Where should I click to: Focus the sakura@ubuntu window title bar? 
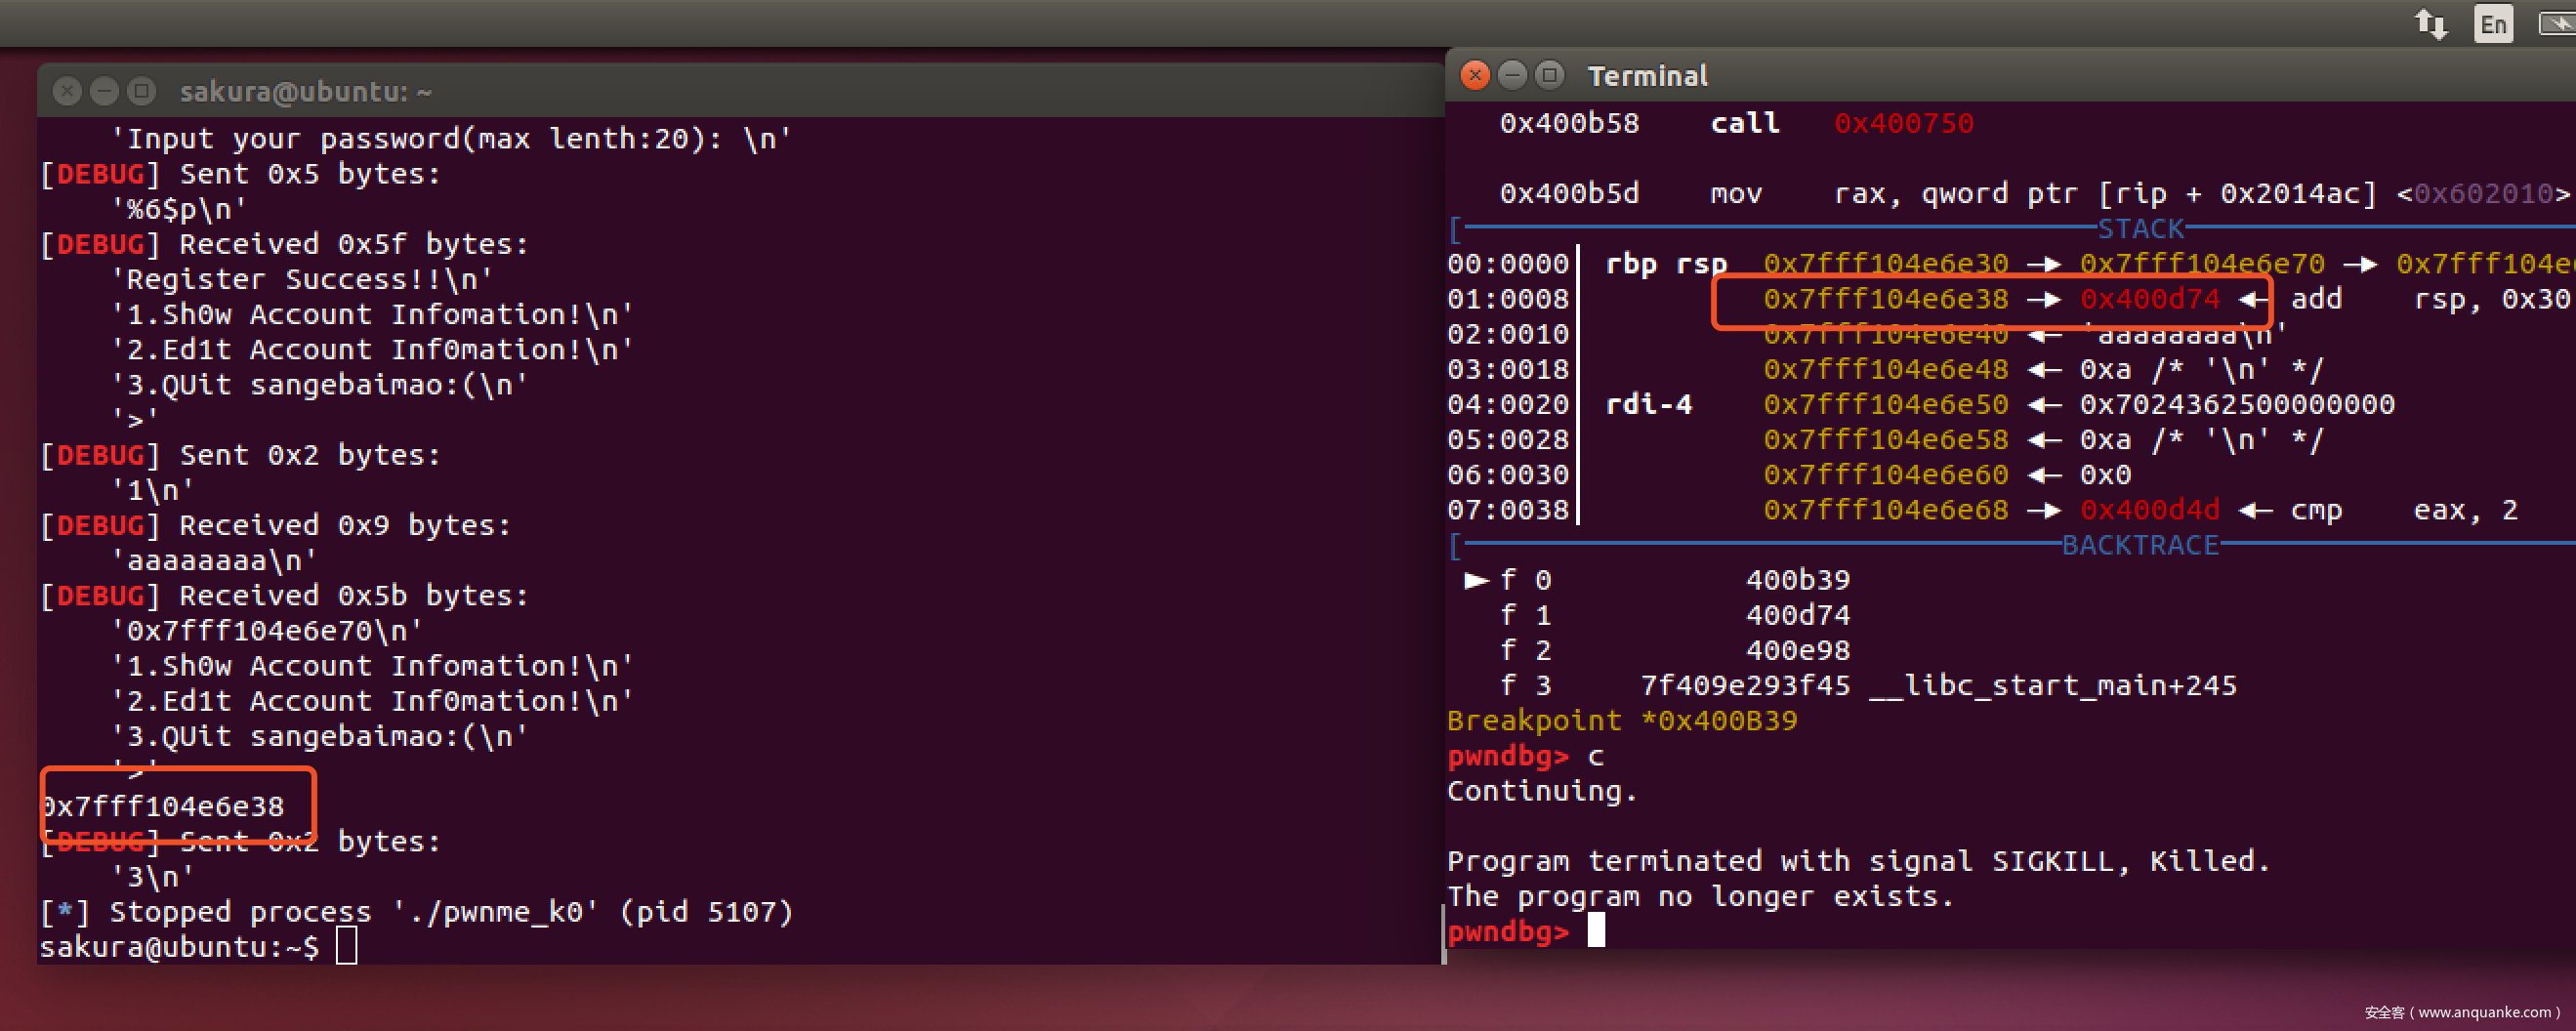[x=800, y=92]
